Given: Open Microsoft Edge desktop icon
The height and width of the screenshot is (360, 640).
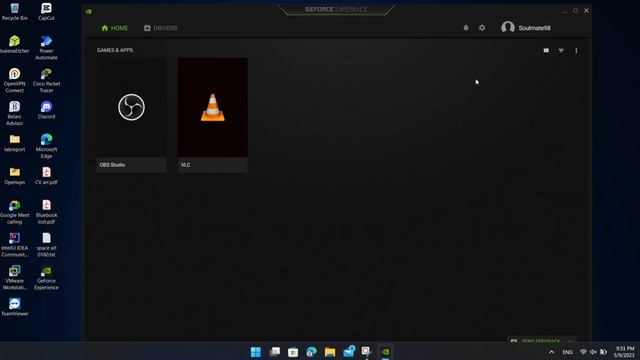Looking at the screenshot, I should pos(46,146).
